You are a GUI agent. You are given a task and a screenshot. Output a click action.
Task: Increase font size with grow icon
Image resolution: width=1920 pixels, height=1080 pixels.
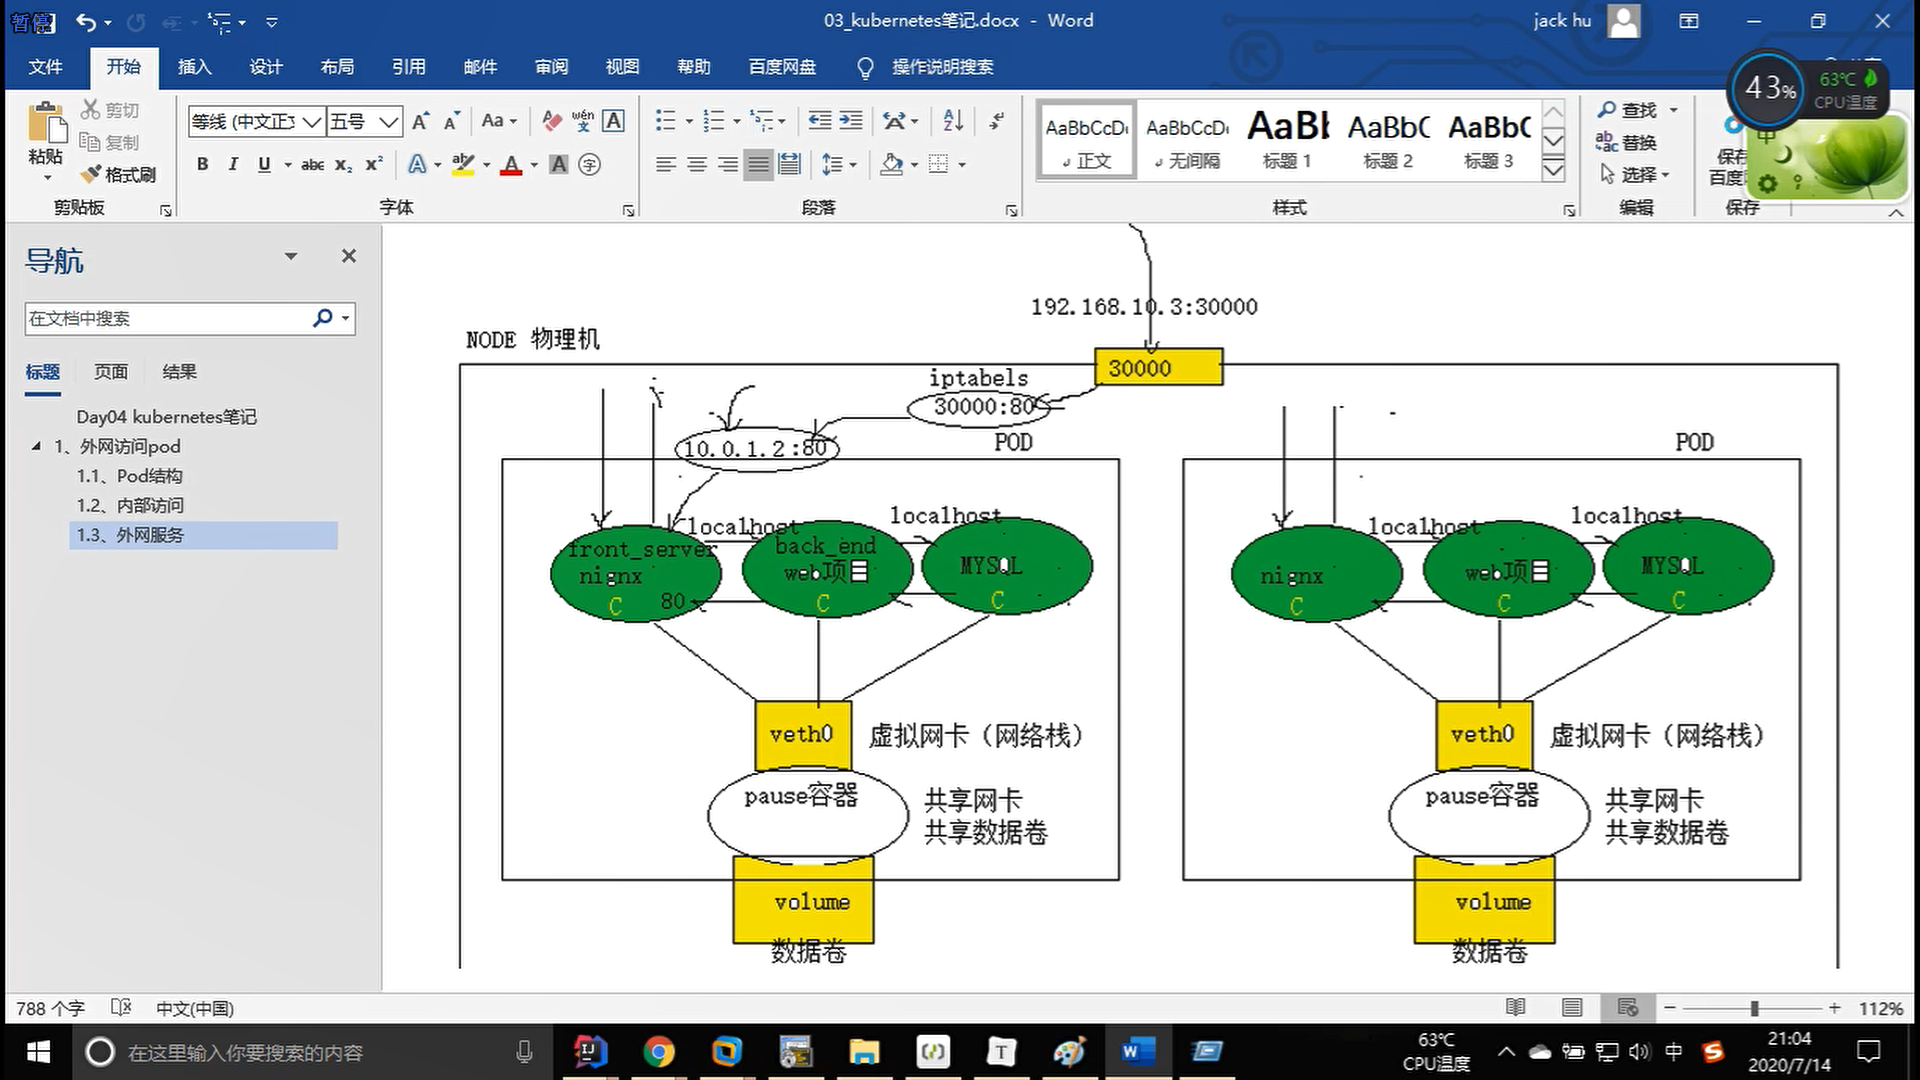coord(421,121)
